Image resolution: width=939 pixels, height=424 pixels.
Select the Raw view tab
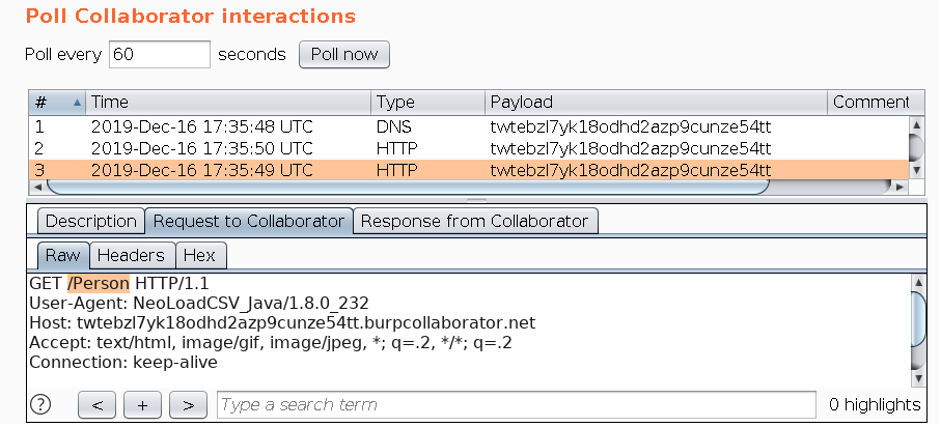pyautogui.click(x=63, y=256)
